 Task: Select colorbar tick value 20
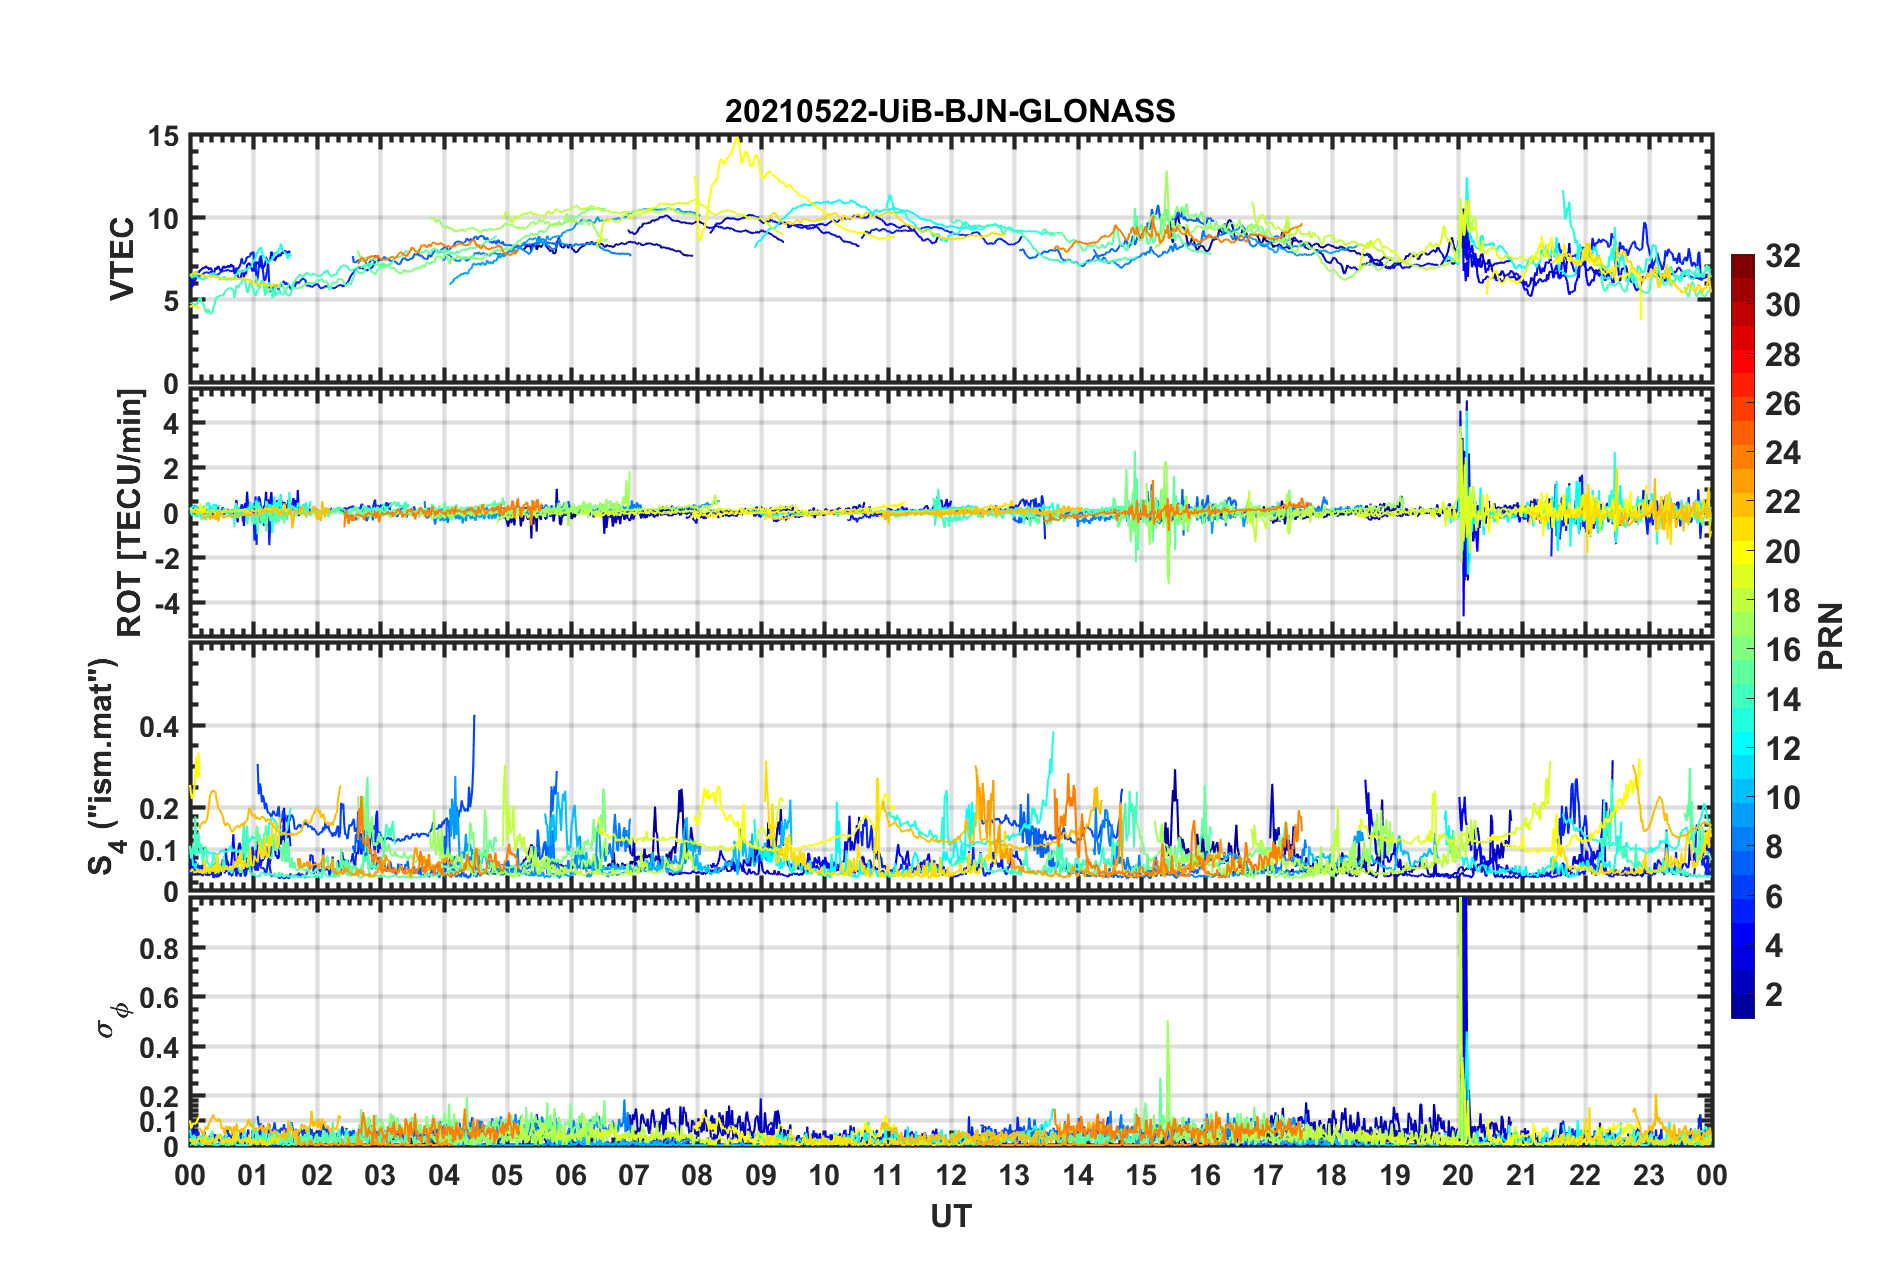(x=1782, y=551)
